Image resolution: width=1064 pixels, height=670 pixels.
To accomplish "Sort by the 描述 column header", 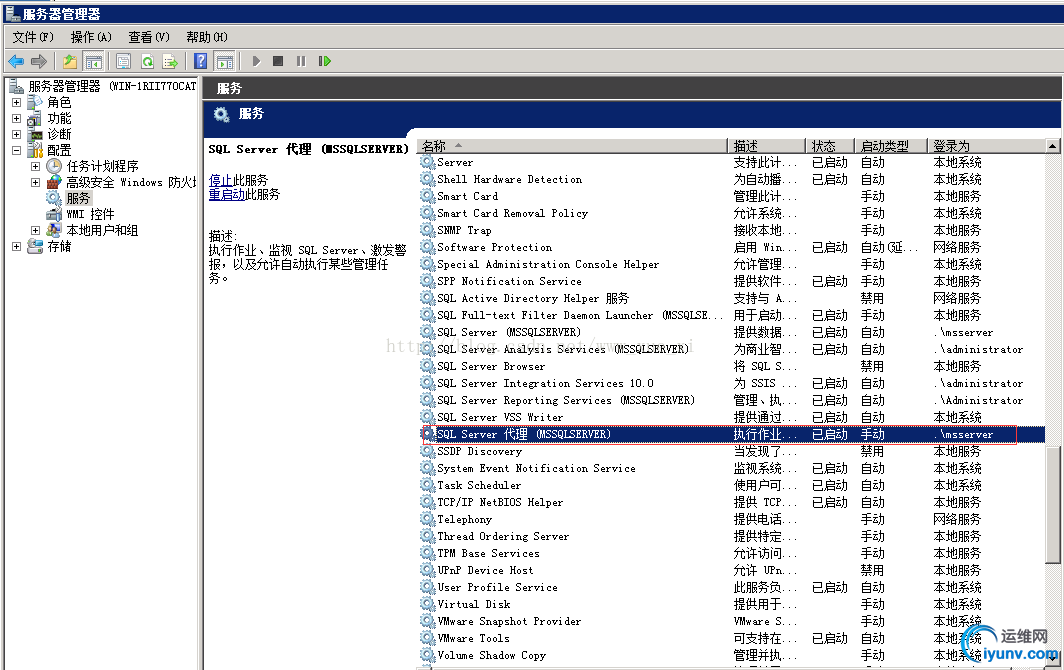I will [x=766, y=146].
